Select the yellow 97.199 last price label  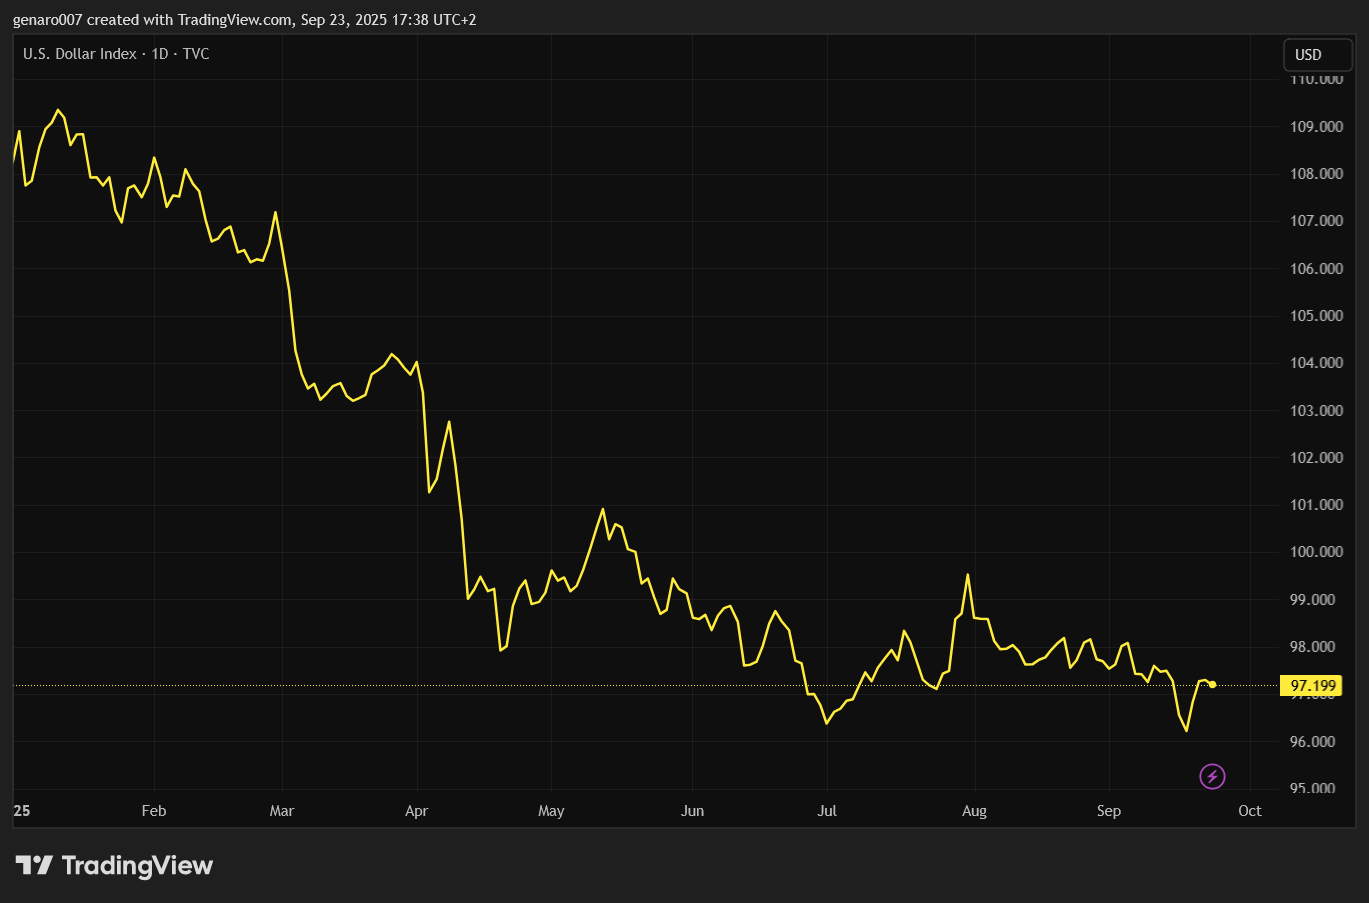coord(1310,685)
